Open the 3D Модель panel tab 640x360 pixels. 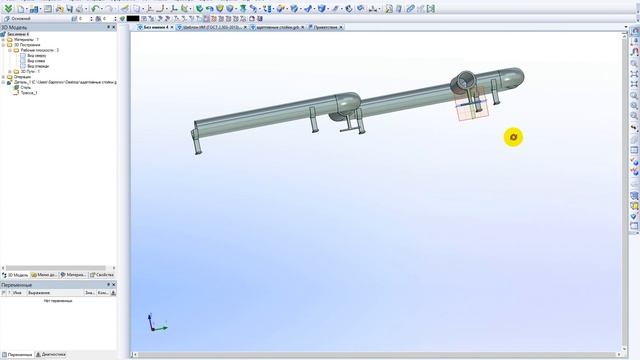16,275
